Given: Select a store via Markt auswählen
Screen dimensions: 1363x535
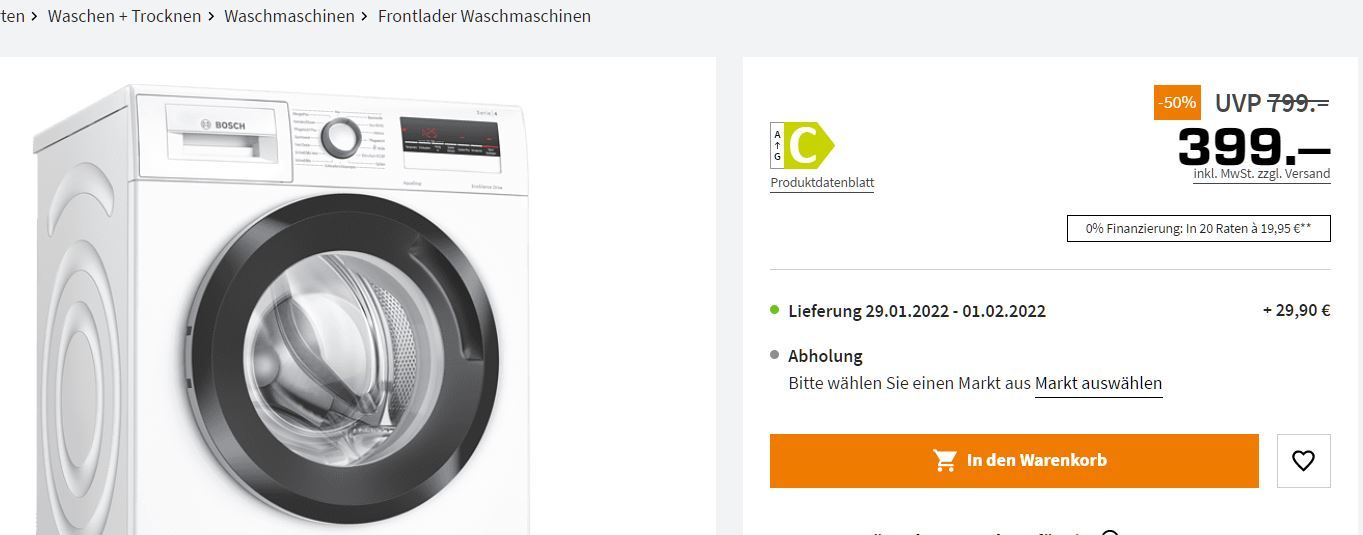Looking at the screenshot, I should pos(1098,383).
